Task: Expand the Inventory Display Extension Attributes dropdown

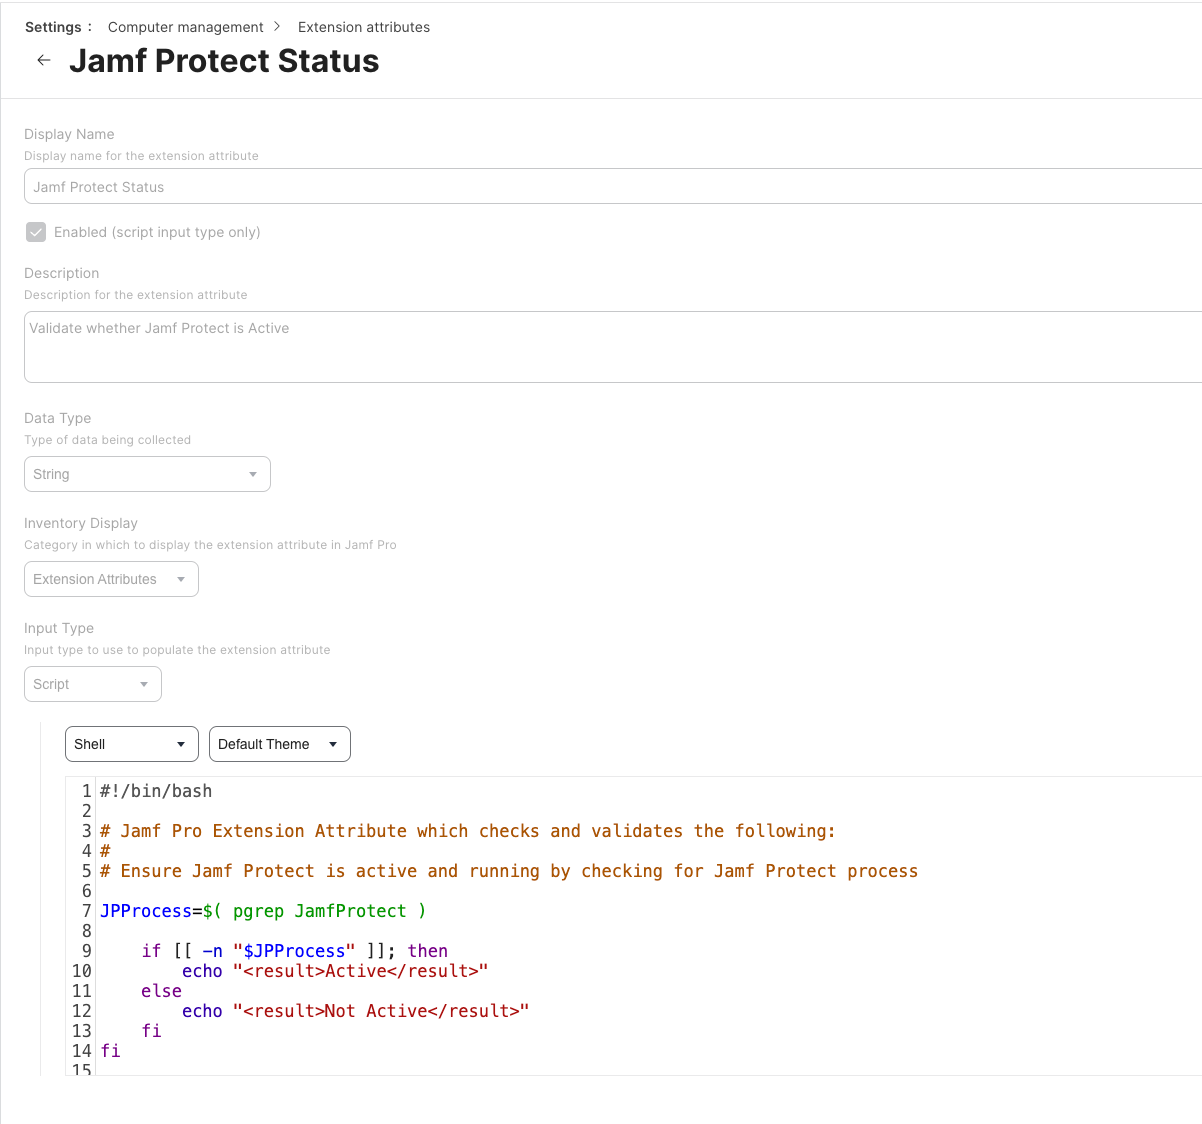Action: pyautogui.click(x=111, y=579)
